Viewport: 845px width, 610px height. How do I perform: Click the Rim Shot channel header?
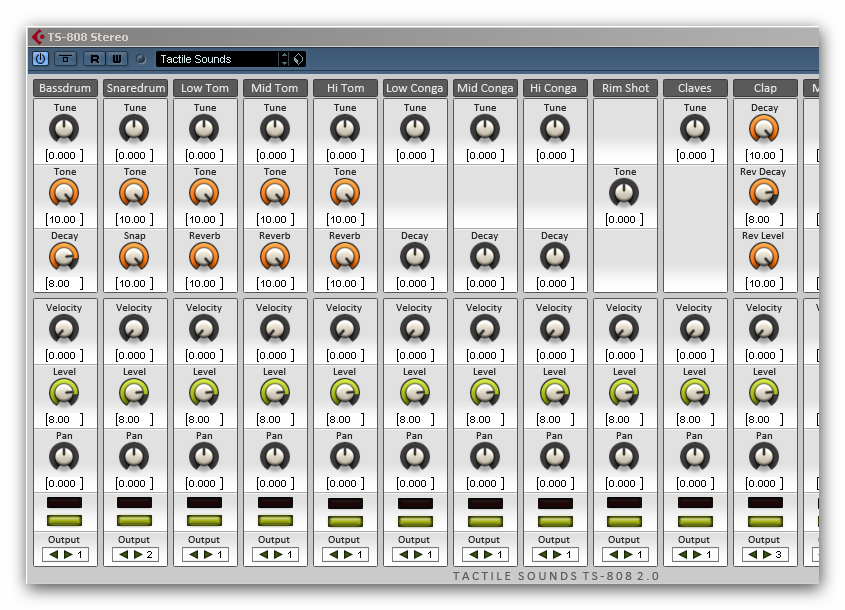click(625, 88)
